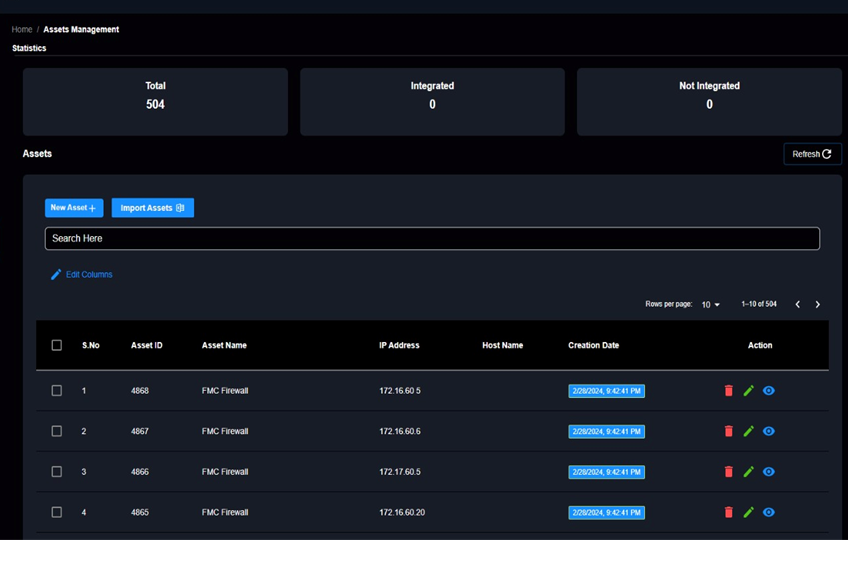
Task: Open the rows per page dropdown
Action: click(x=710, y=304)
